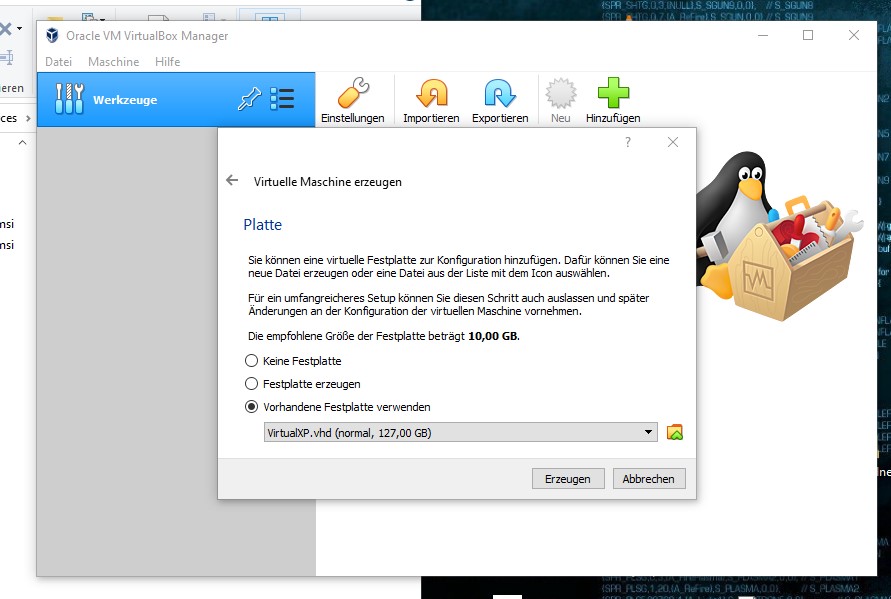Click the Virtuelle Maschine erzeugen title

pyautogui.click(x=328, y=182)
